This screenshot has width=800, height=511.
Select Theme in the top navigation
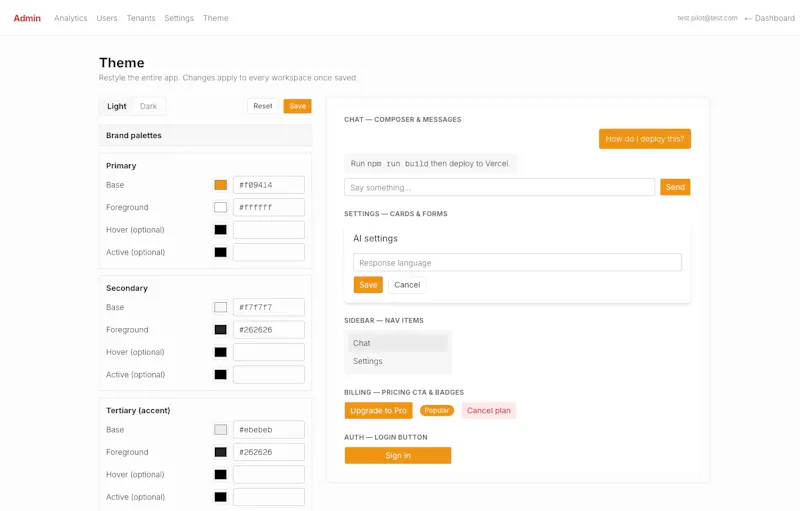(216, 18)
